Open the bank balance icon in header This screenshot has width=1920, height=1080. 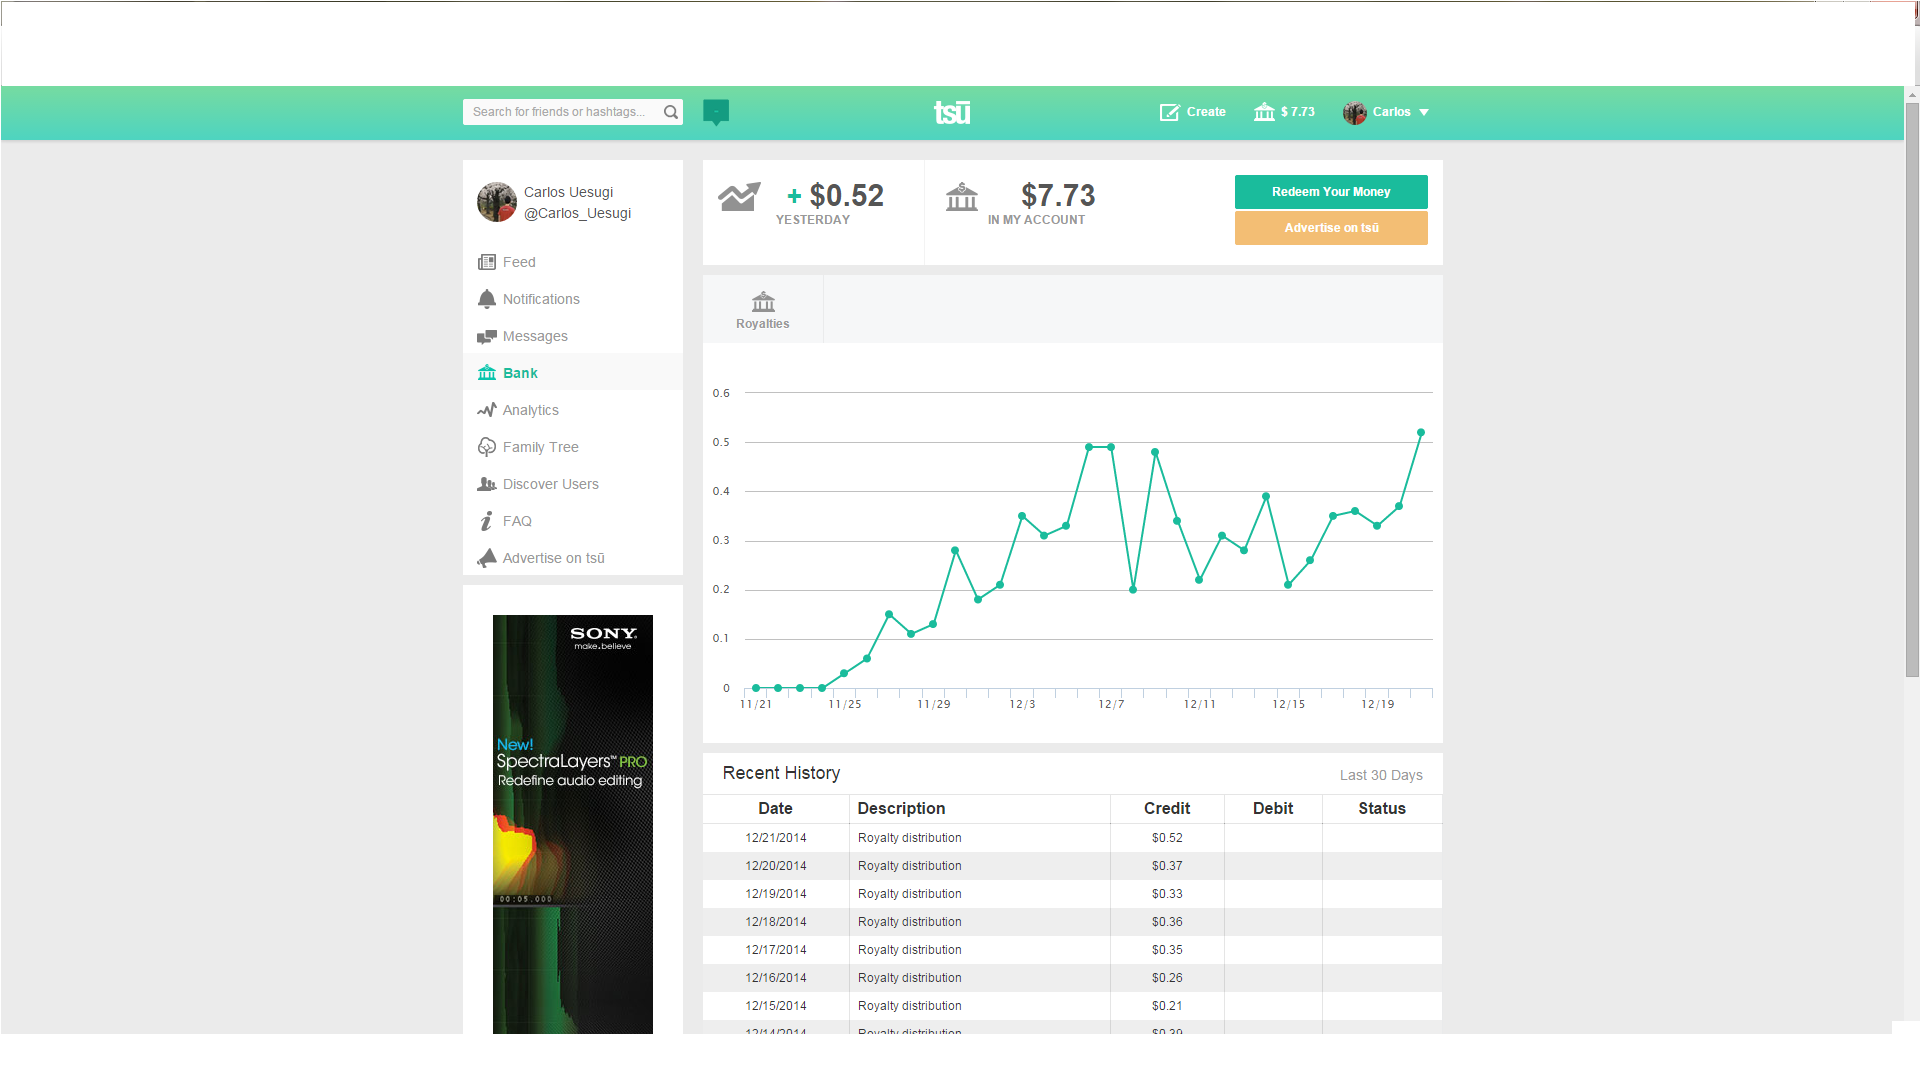(1264, 112)
